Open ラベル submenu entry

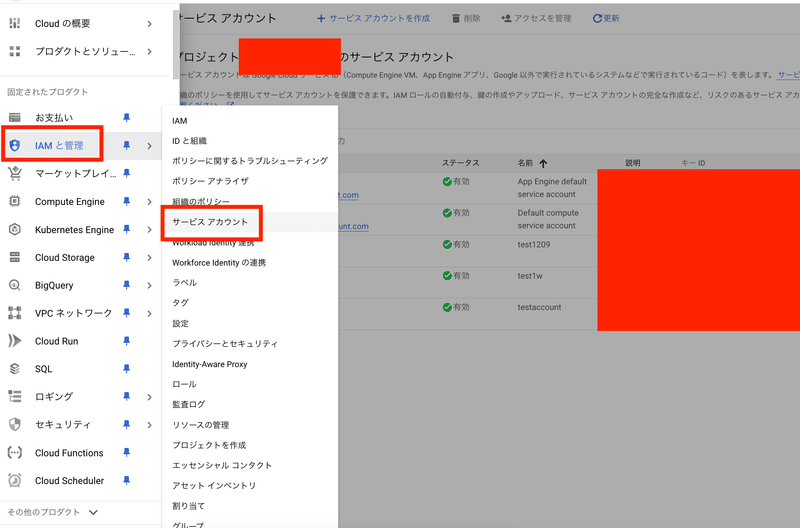tap(184, 283)
